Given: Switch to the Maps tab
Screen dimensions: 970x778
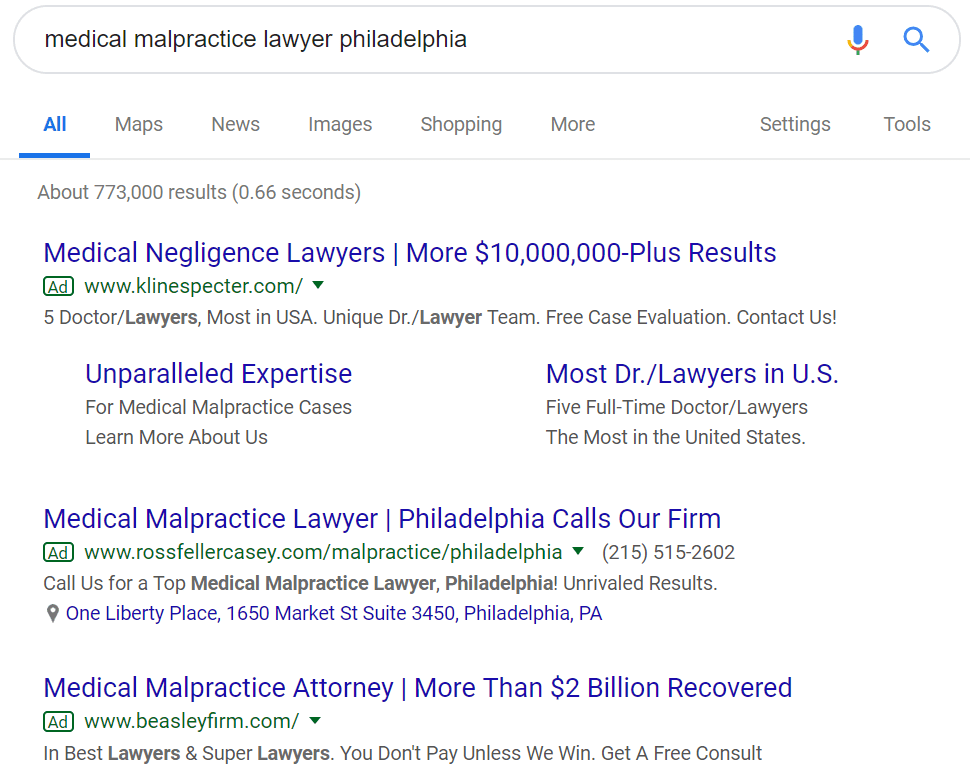Looking at the screenshot, I should [139, 124].
